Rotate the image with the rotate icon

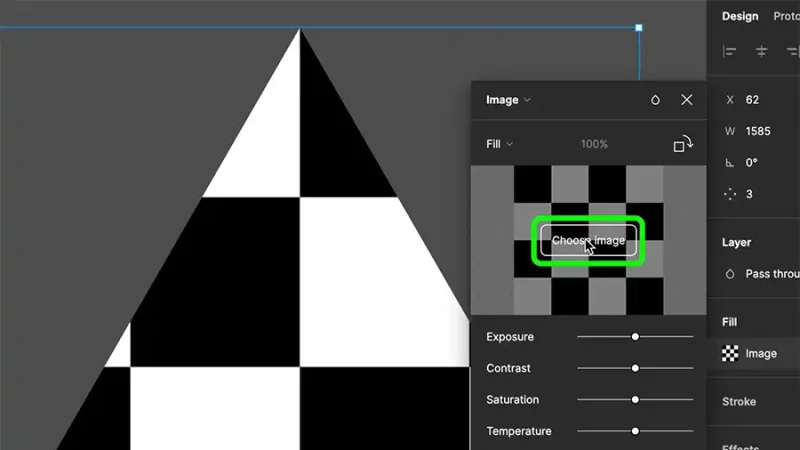tap(683, 144)
